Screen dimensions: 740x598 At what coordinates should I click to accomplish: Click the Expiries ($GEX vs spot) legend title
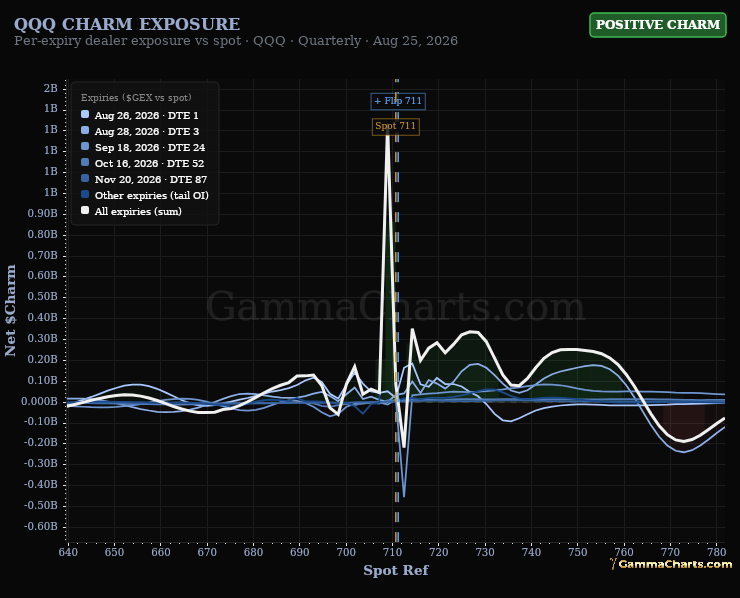pyautogui.click(x=136, y=98)
